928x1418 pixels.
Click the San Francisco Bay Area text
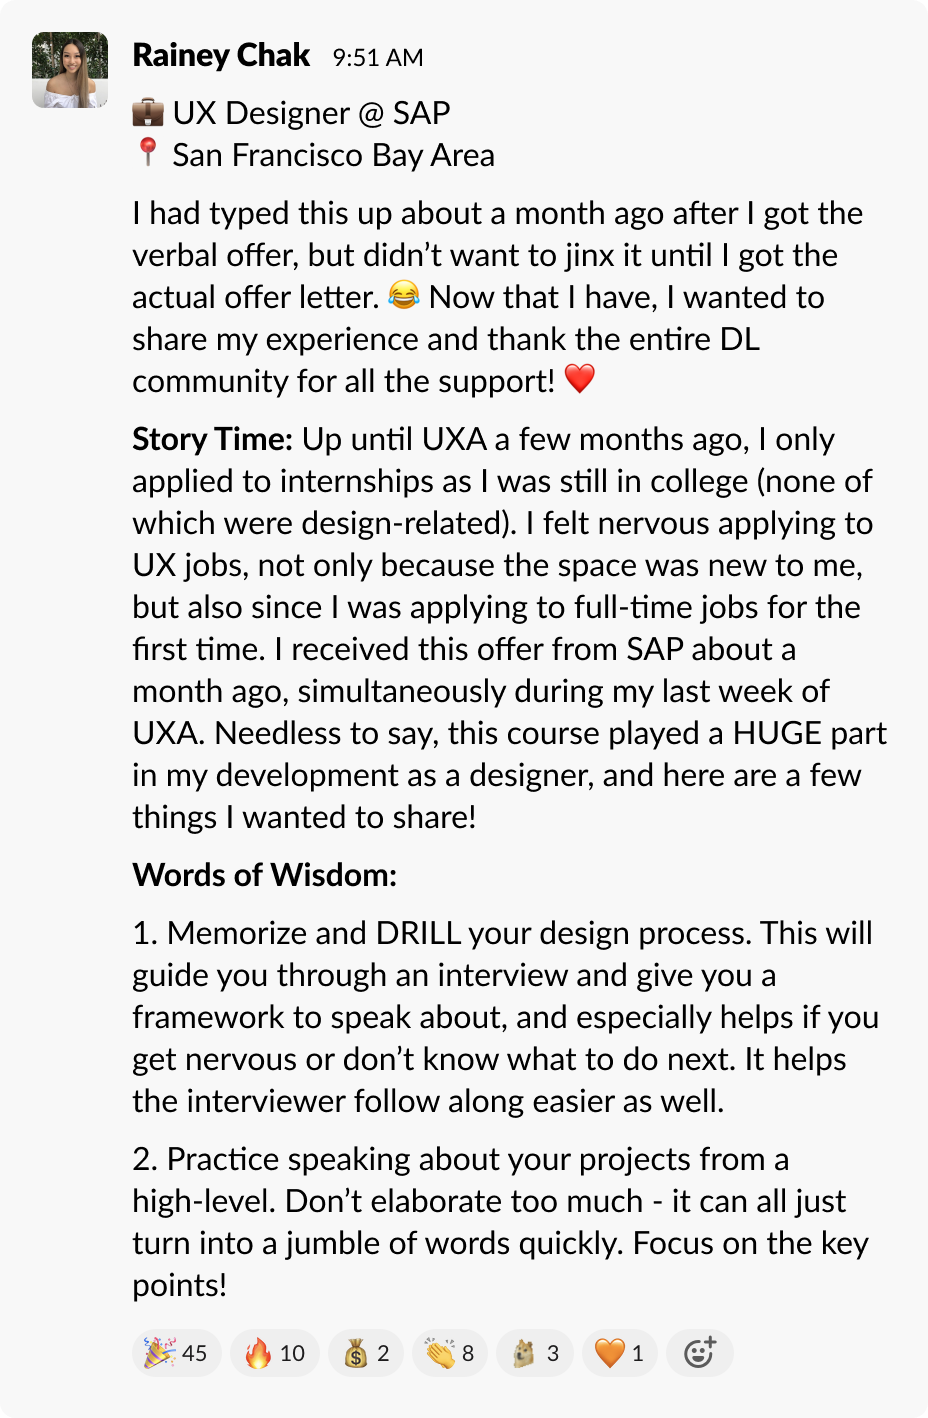coord(333,155)
